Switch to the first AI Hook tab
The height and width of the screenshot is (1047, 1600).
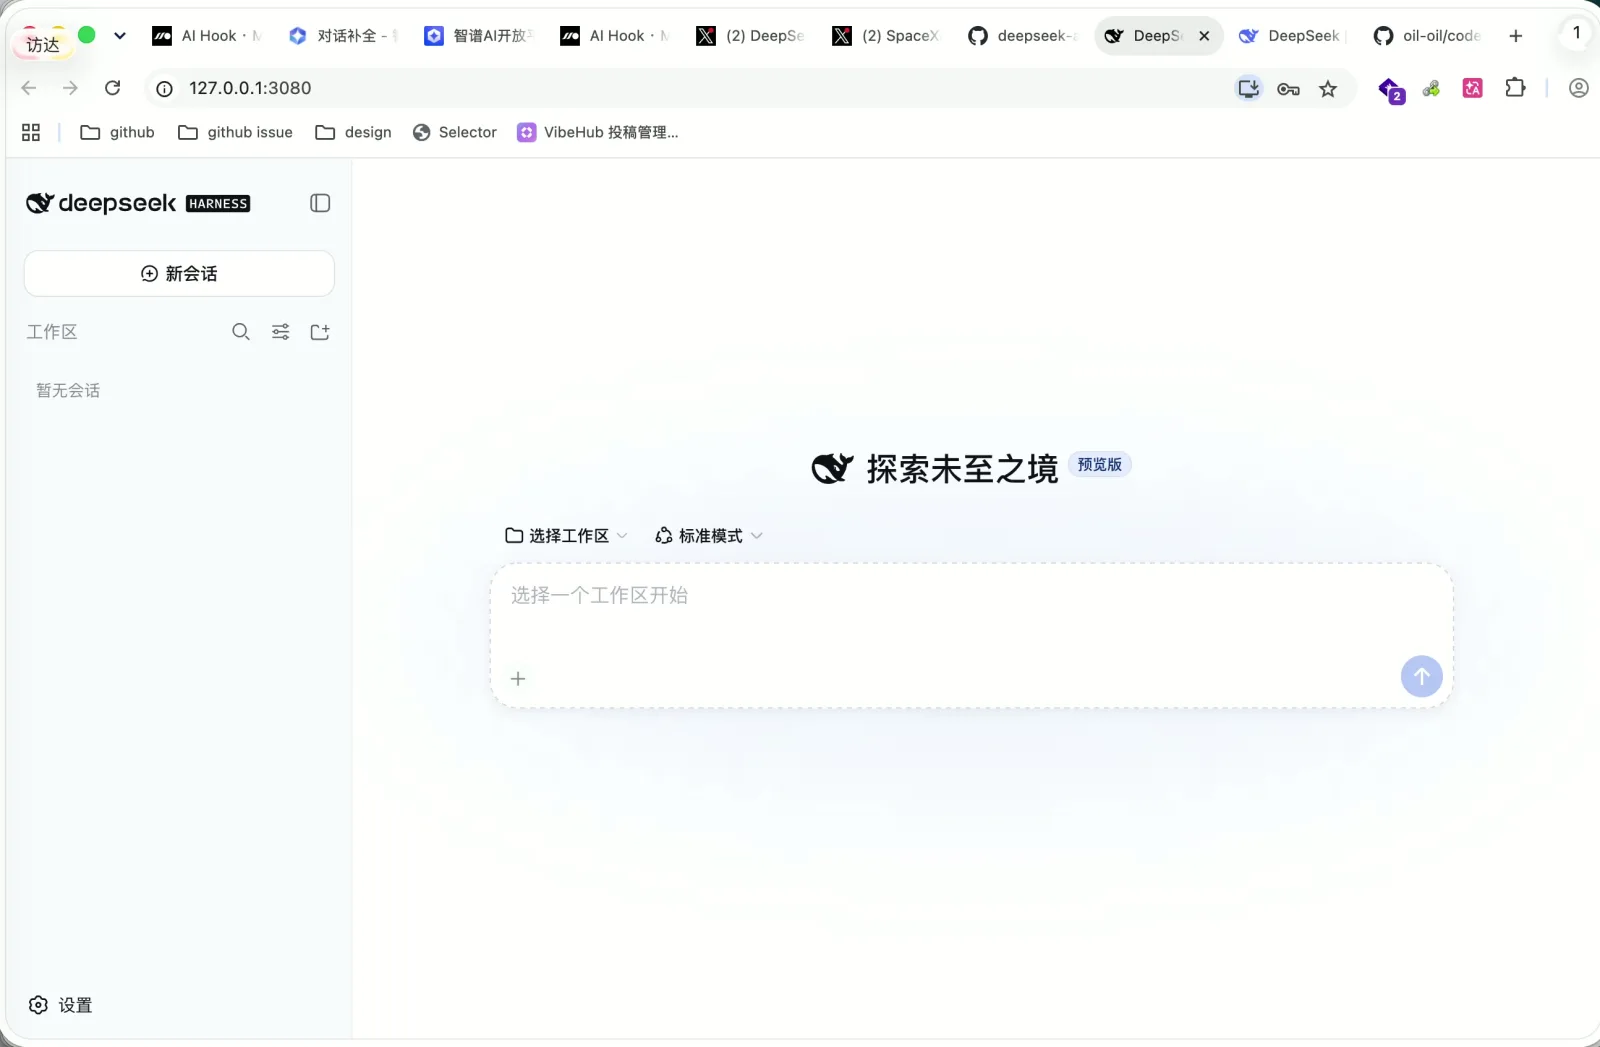coord(207,36)
